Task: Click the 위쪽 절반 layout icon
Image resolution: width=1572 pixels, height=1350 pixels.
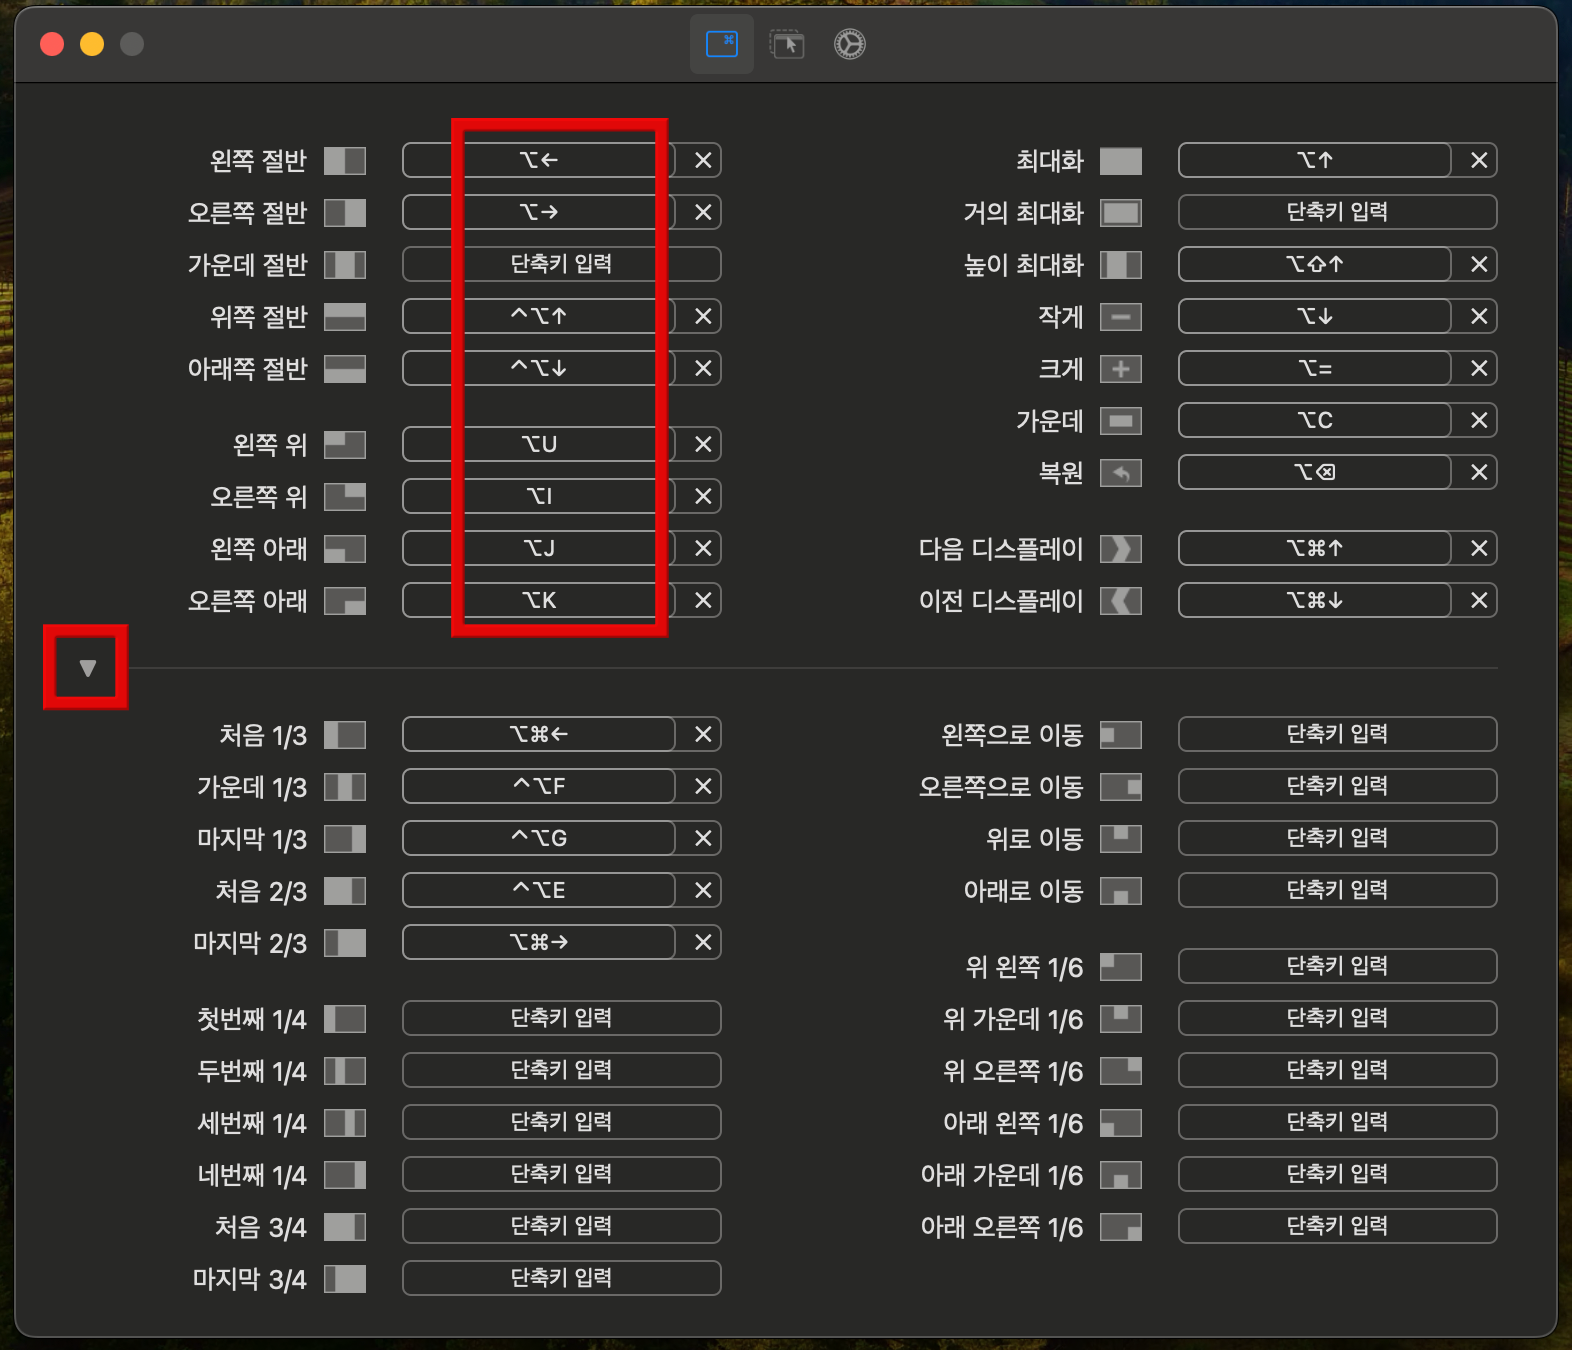Action: 345,317
